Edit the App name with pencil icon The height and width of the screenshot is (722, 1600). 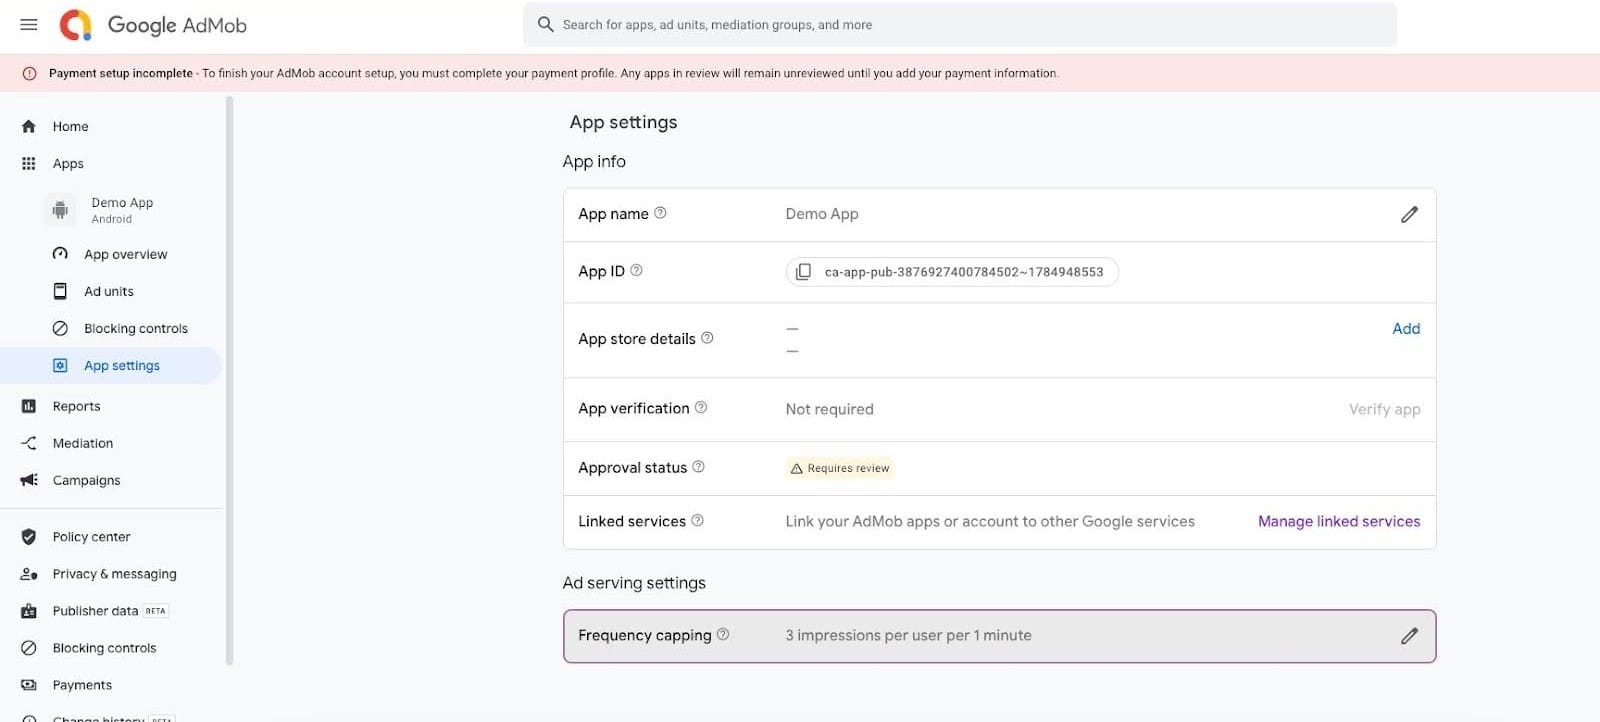1409,214
